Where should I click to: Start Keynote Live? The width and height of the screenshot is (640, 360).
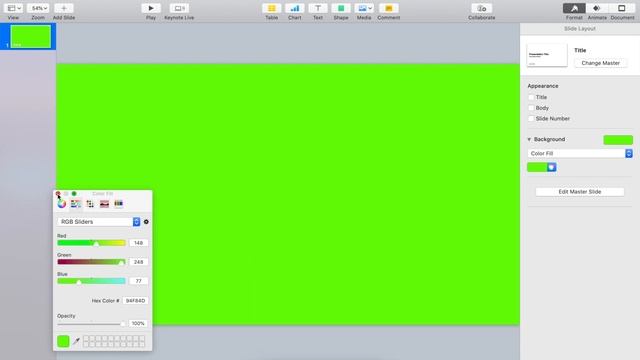(179, 8)
